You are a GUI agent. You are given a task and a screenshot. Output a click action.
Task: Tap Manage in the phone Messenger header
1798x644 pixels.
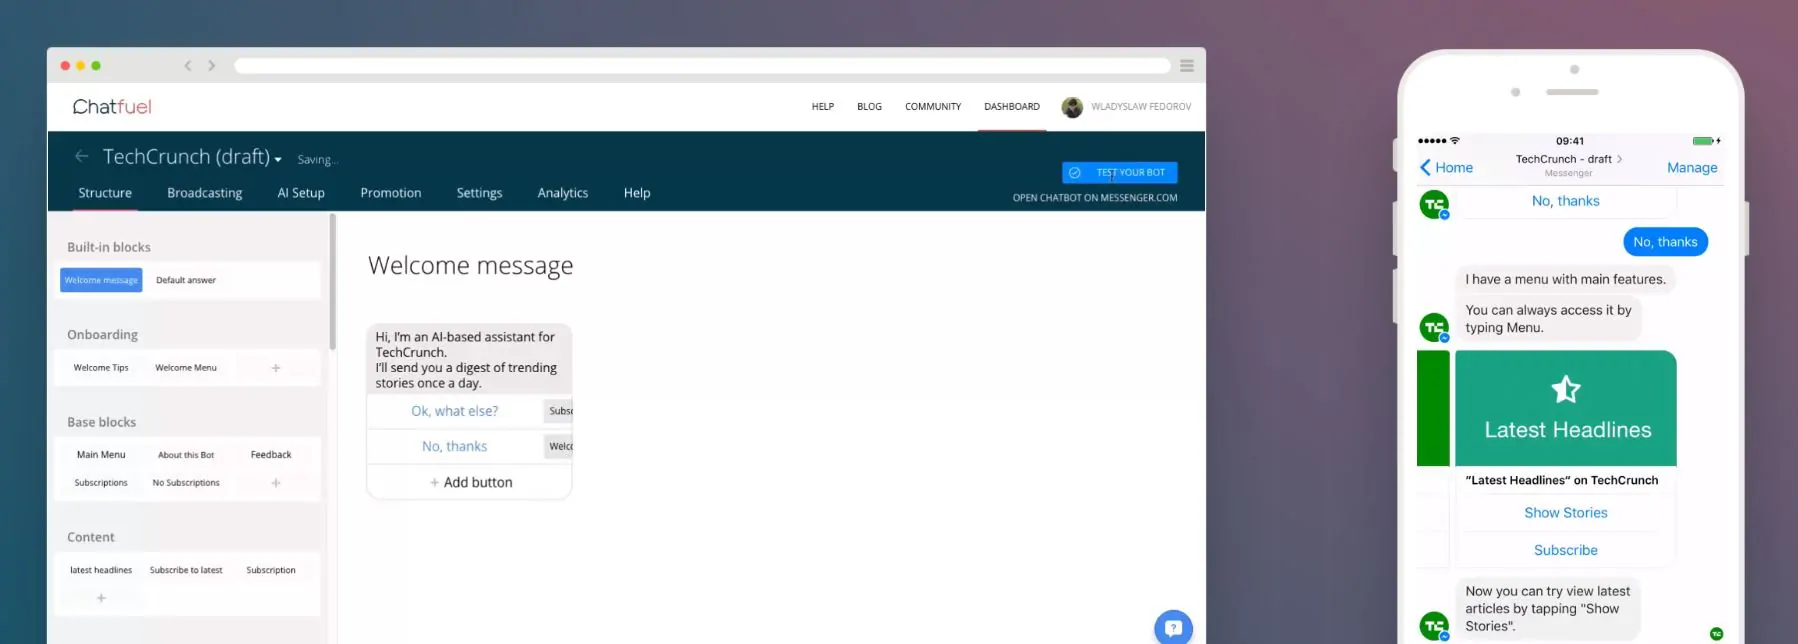(1692, 168)
